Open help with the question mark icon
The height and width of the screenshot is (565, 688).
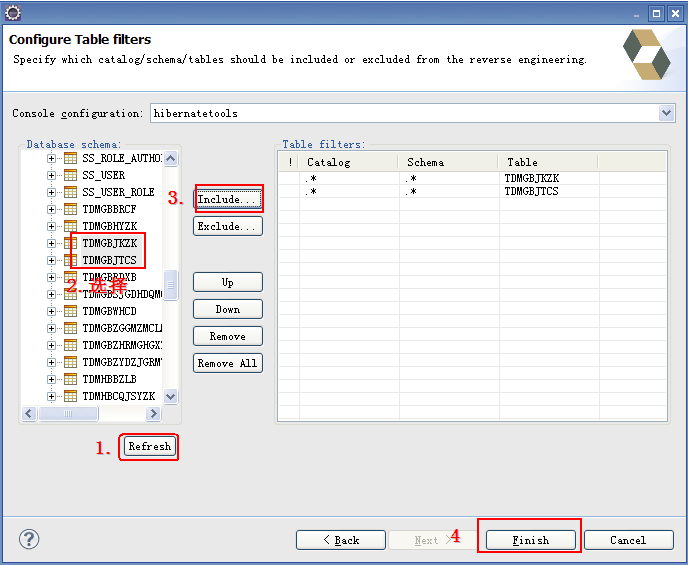tap(29, 539)
